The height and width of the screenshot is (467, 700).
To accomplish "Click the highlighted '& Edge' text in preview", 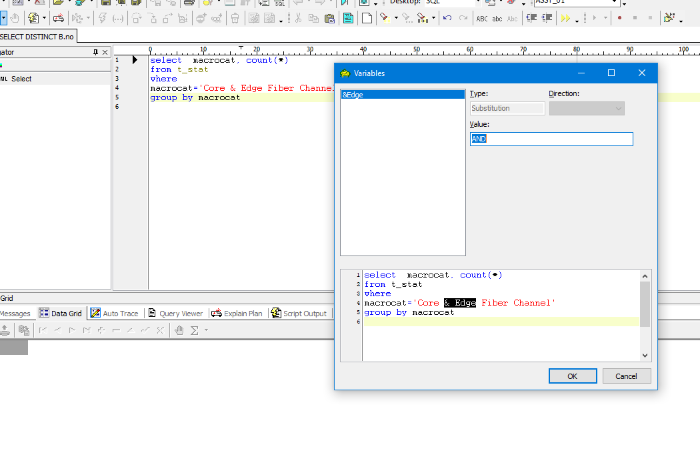I will tap(460, 303).
